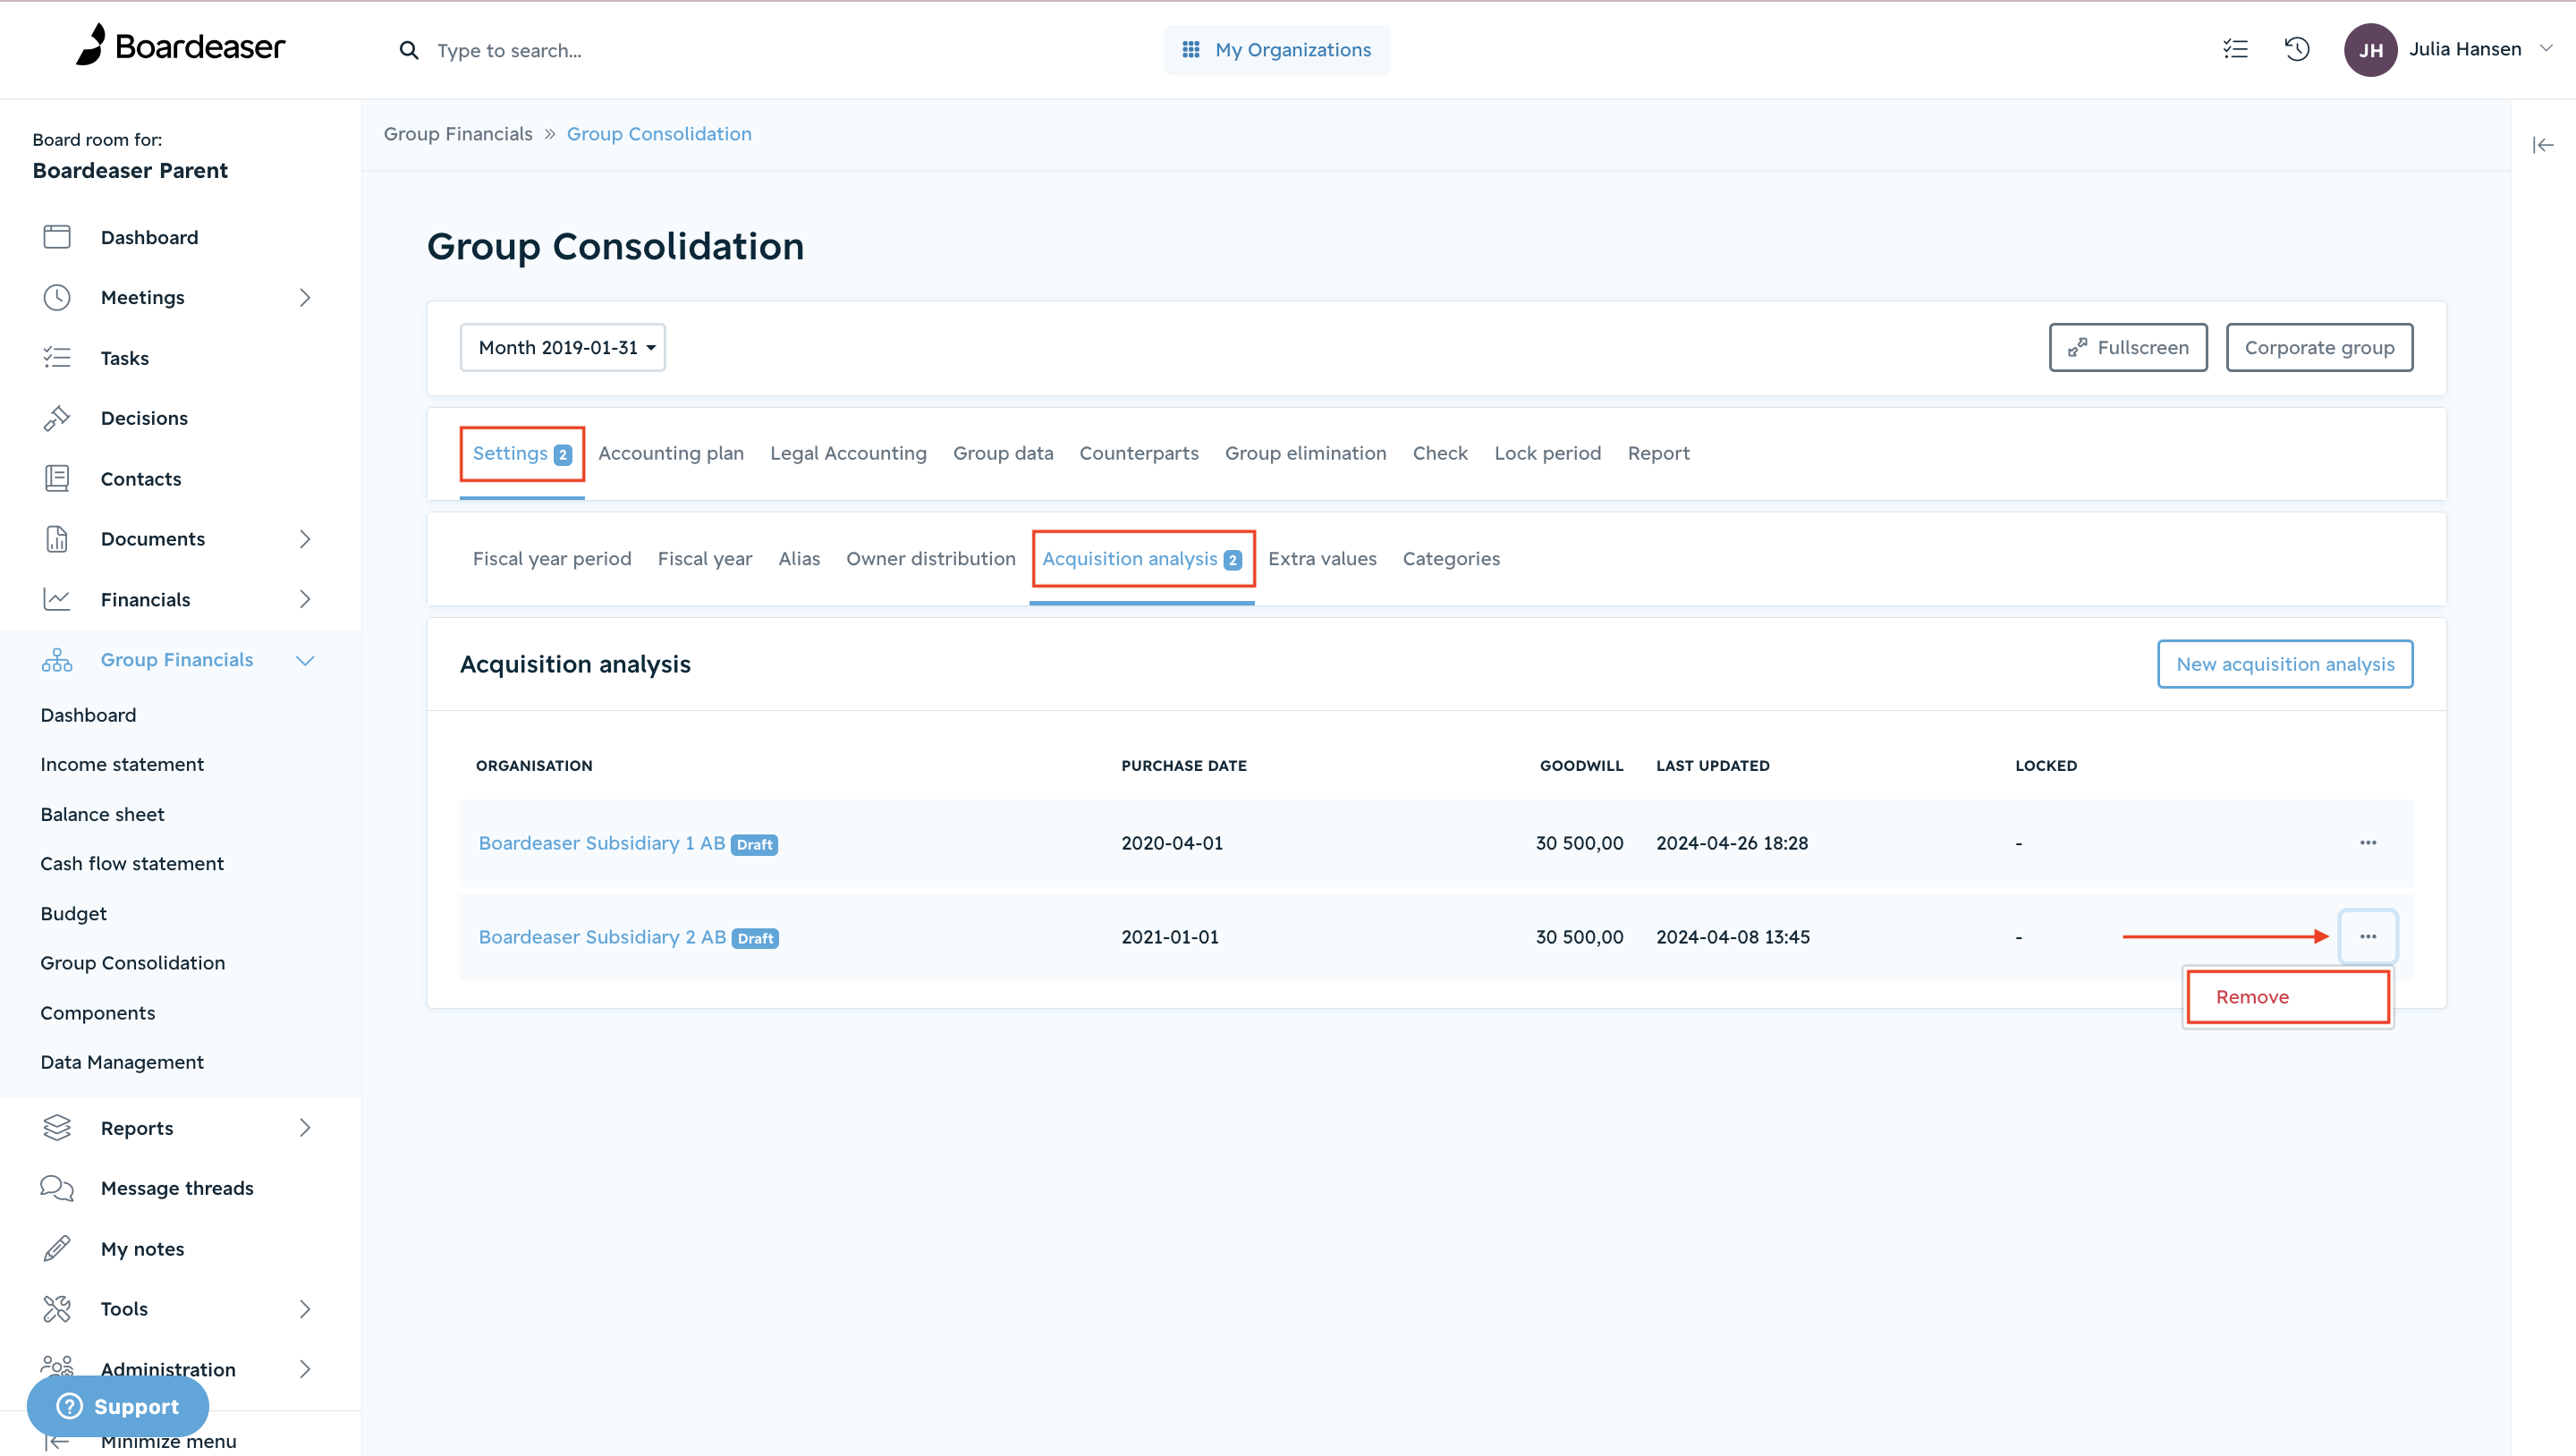Select the Fiscal year sub-tab

(x=705, y=559)
